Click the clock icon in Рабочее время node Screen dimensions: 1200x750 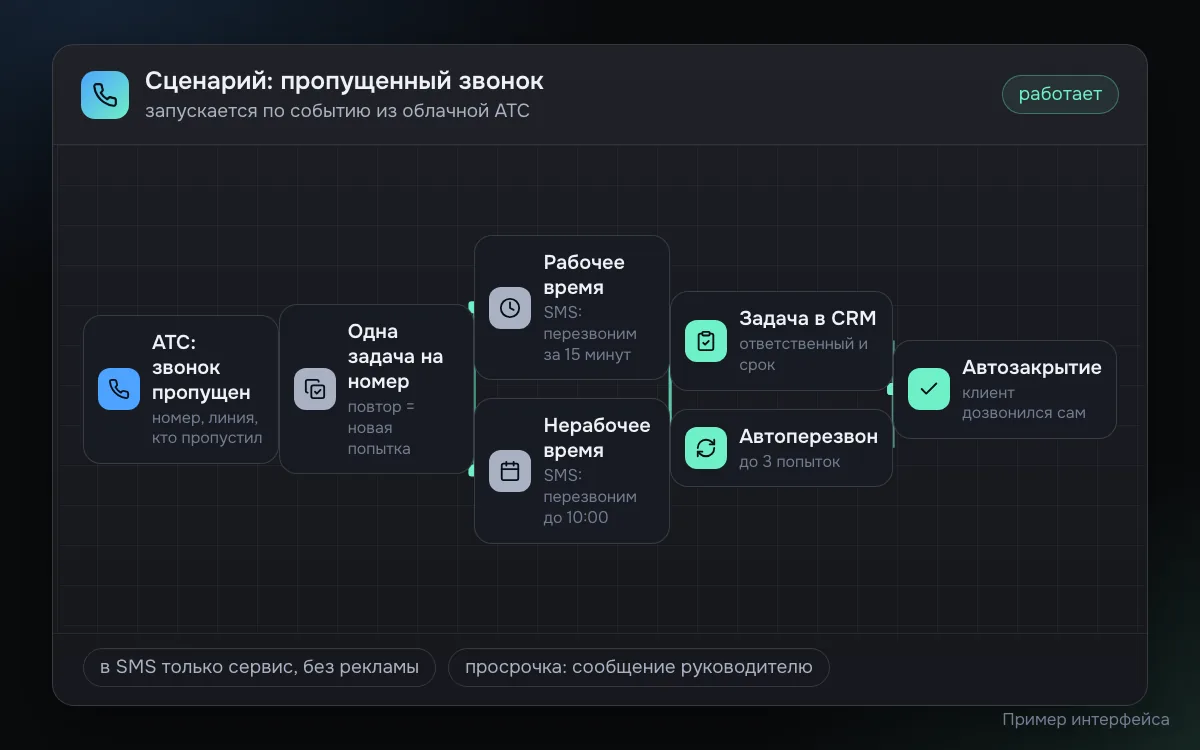point(510,308)
